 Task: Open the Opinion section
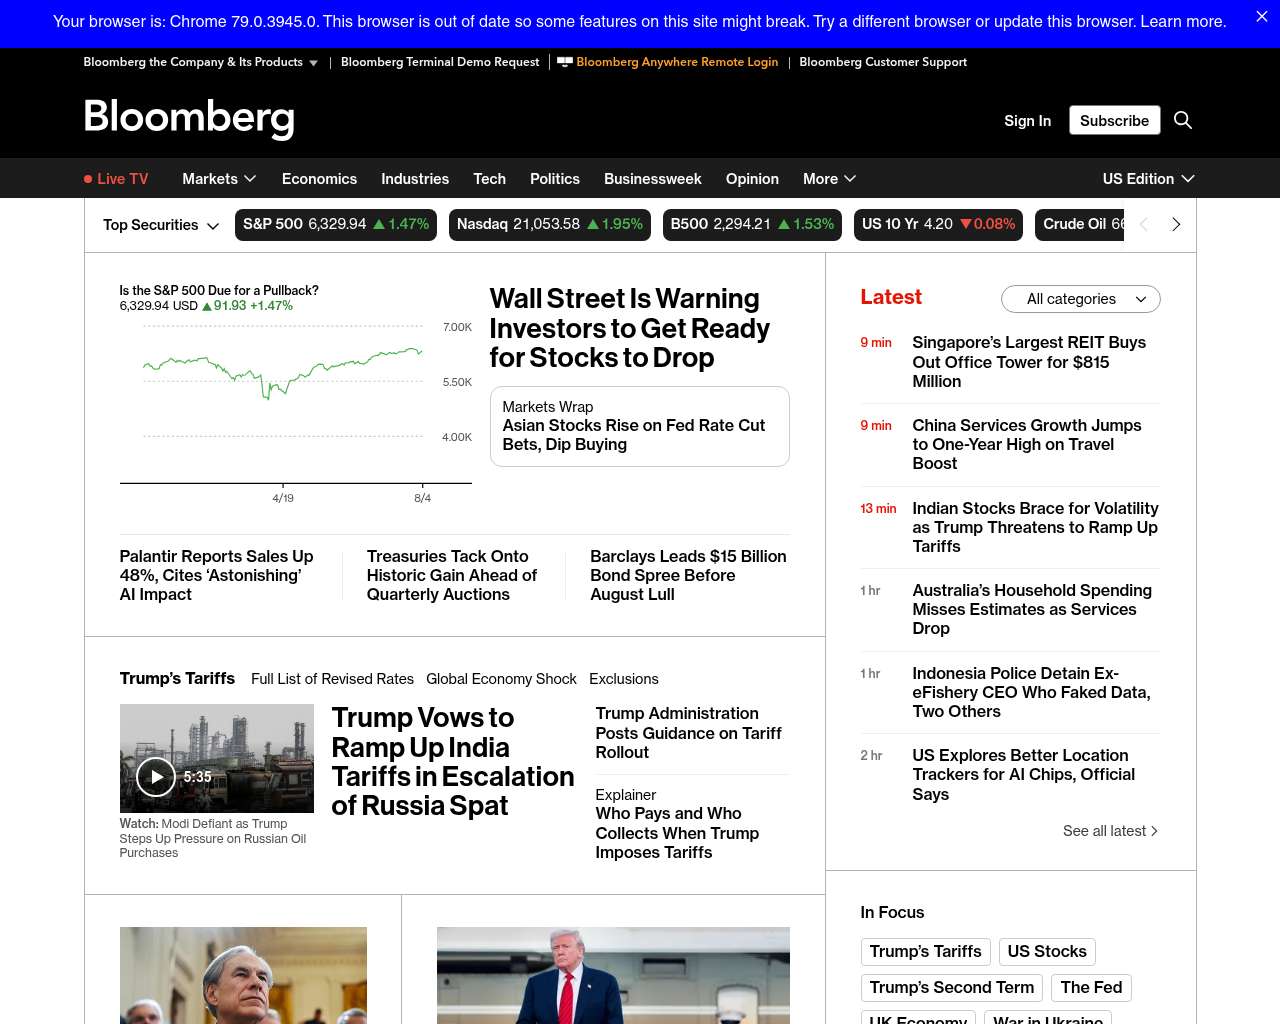click(752, 179)
